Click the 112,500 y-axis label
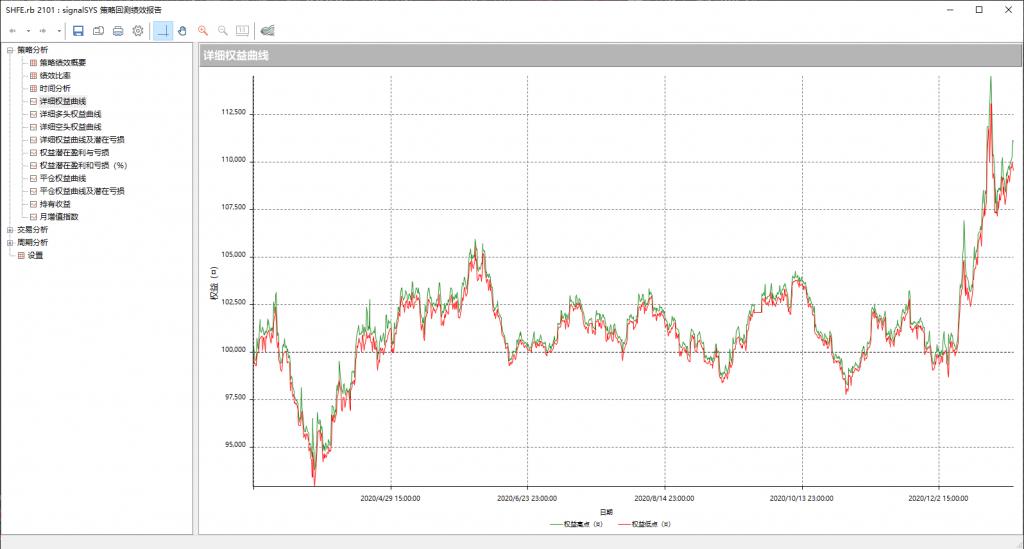Image resolution: width=1024 pixels, height=549 pixels. (234, 112)
